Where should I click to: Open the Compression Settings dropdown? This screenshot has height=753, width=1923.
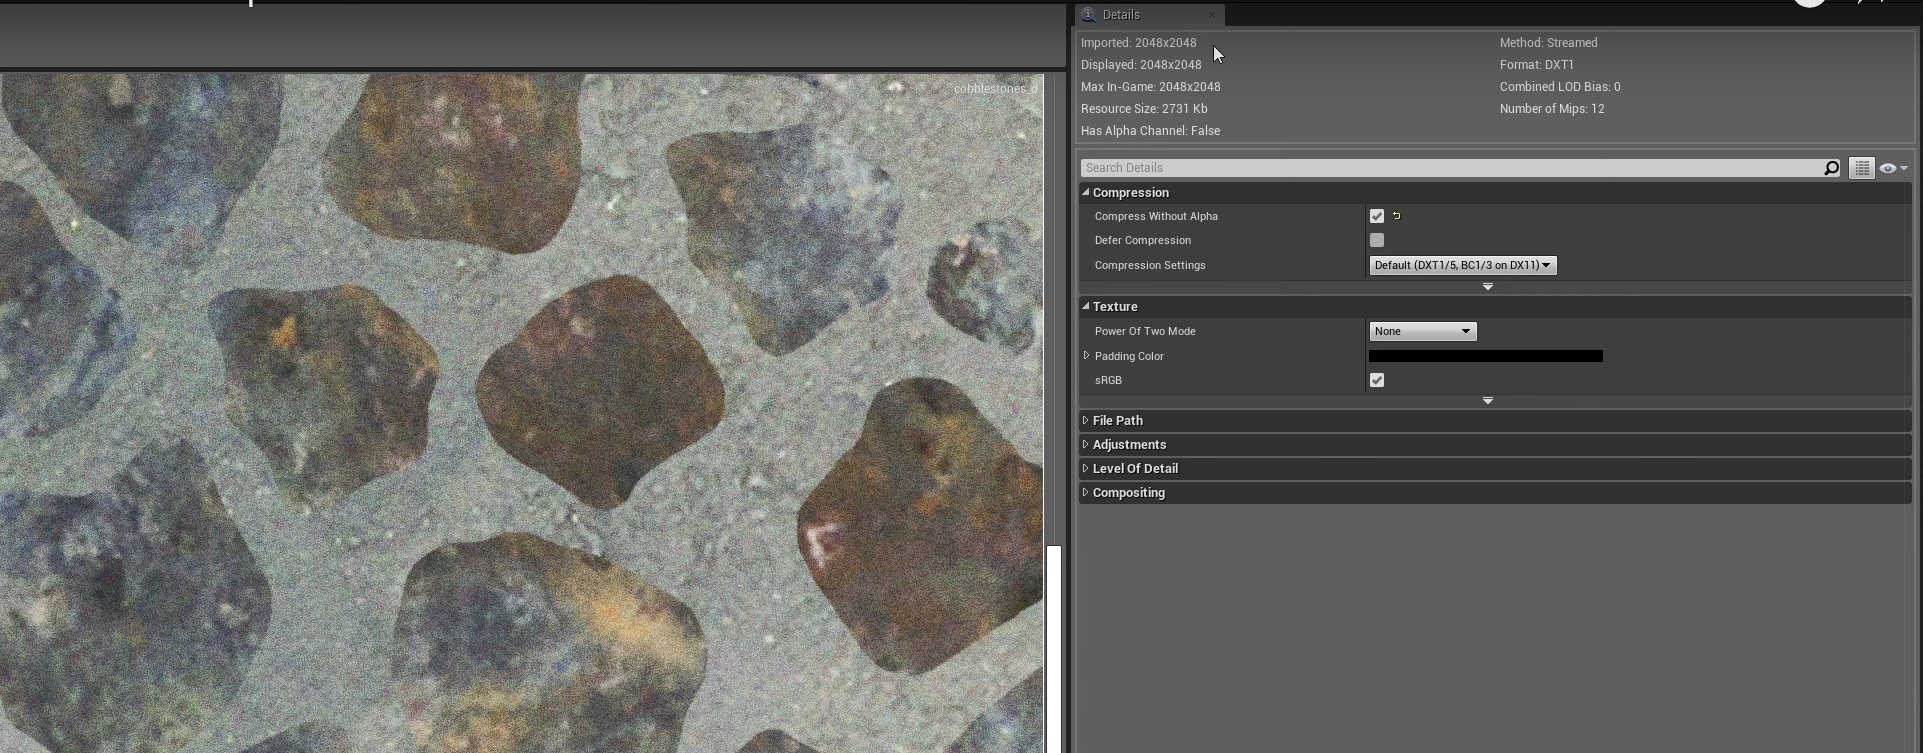coord(1462,265)
